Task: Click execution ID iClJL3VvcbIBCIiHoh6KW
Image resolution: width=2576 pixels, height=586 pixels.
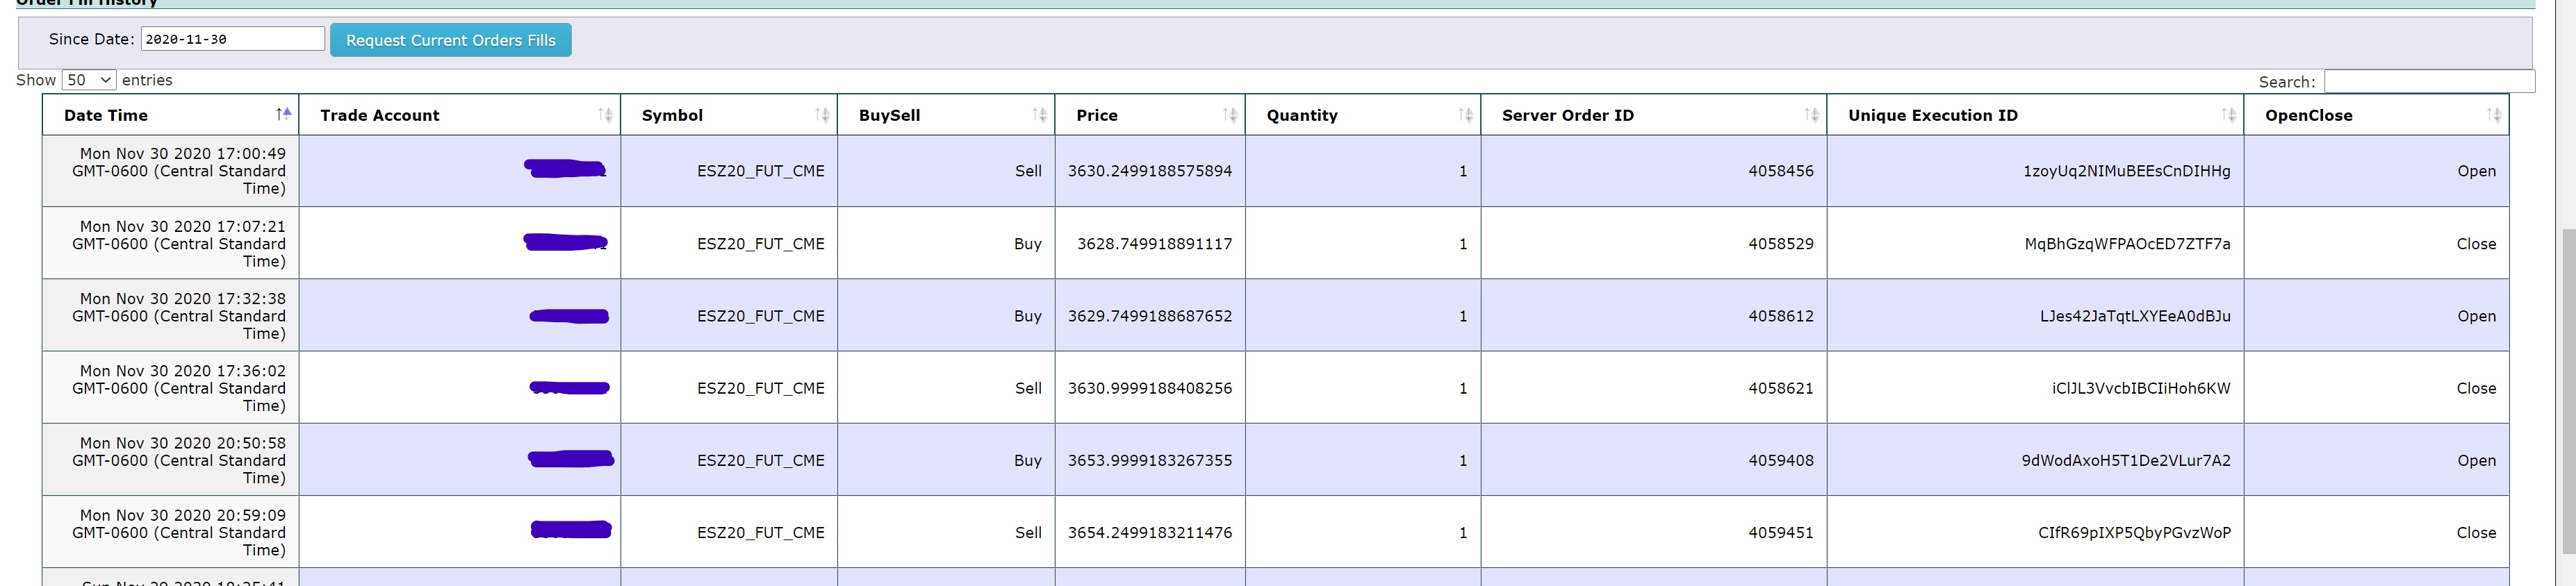Action: point(2141,388)
